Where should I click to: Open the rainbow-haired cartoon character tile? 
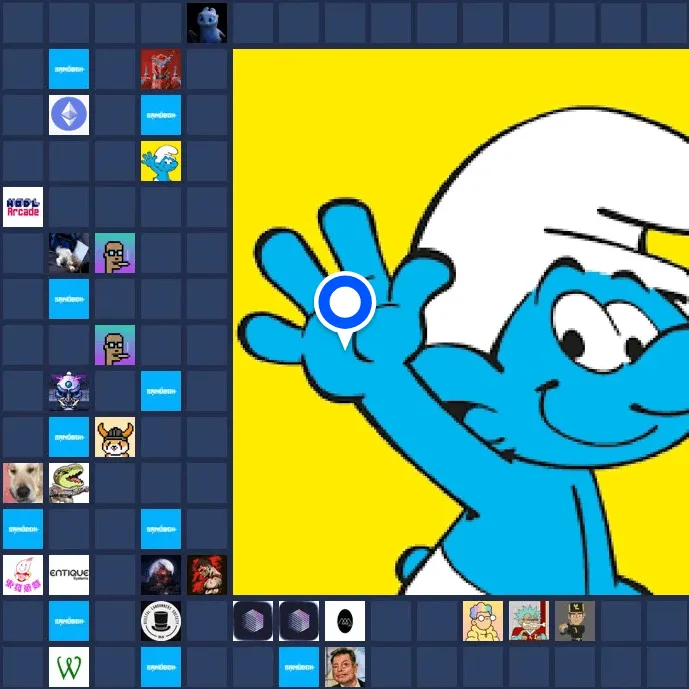pyautogui.click(x=483, y=620)
